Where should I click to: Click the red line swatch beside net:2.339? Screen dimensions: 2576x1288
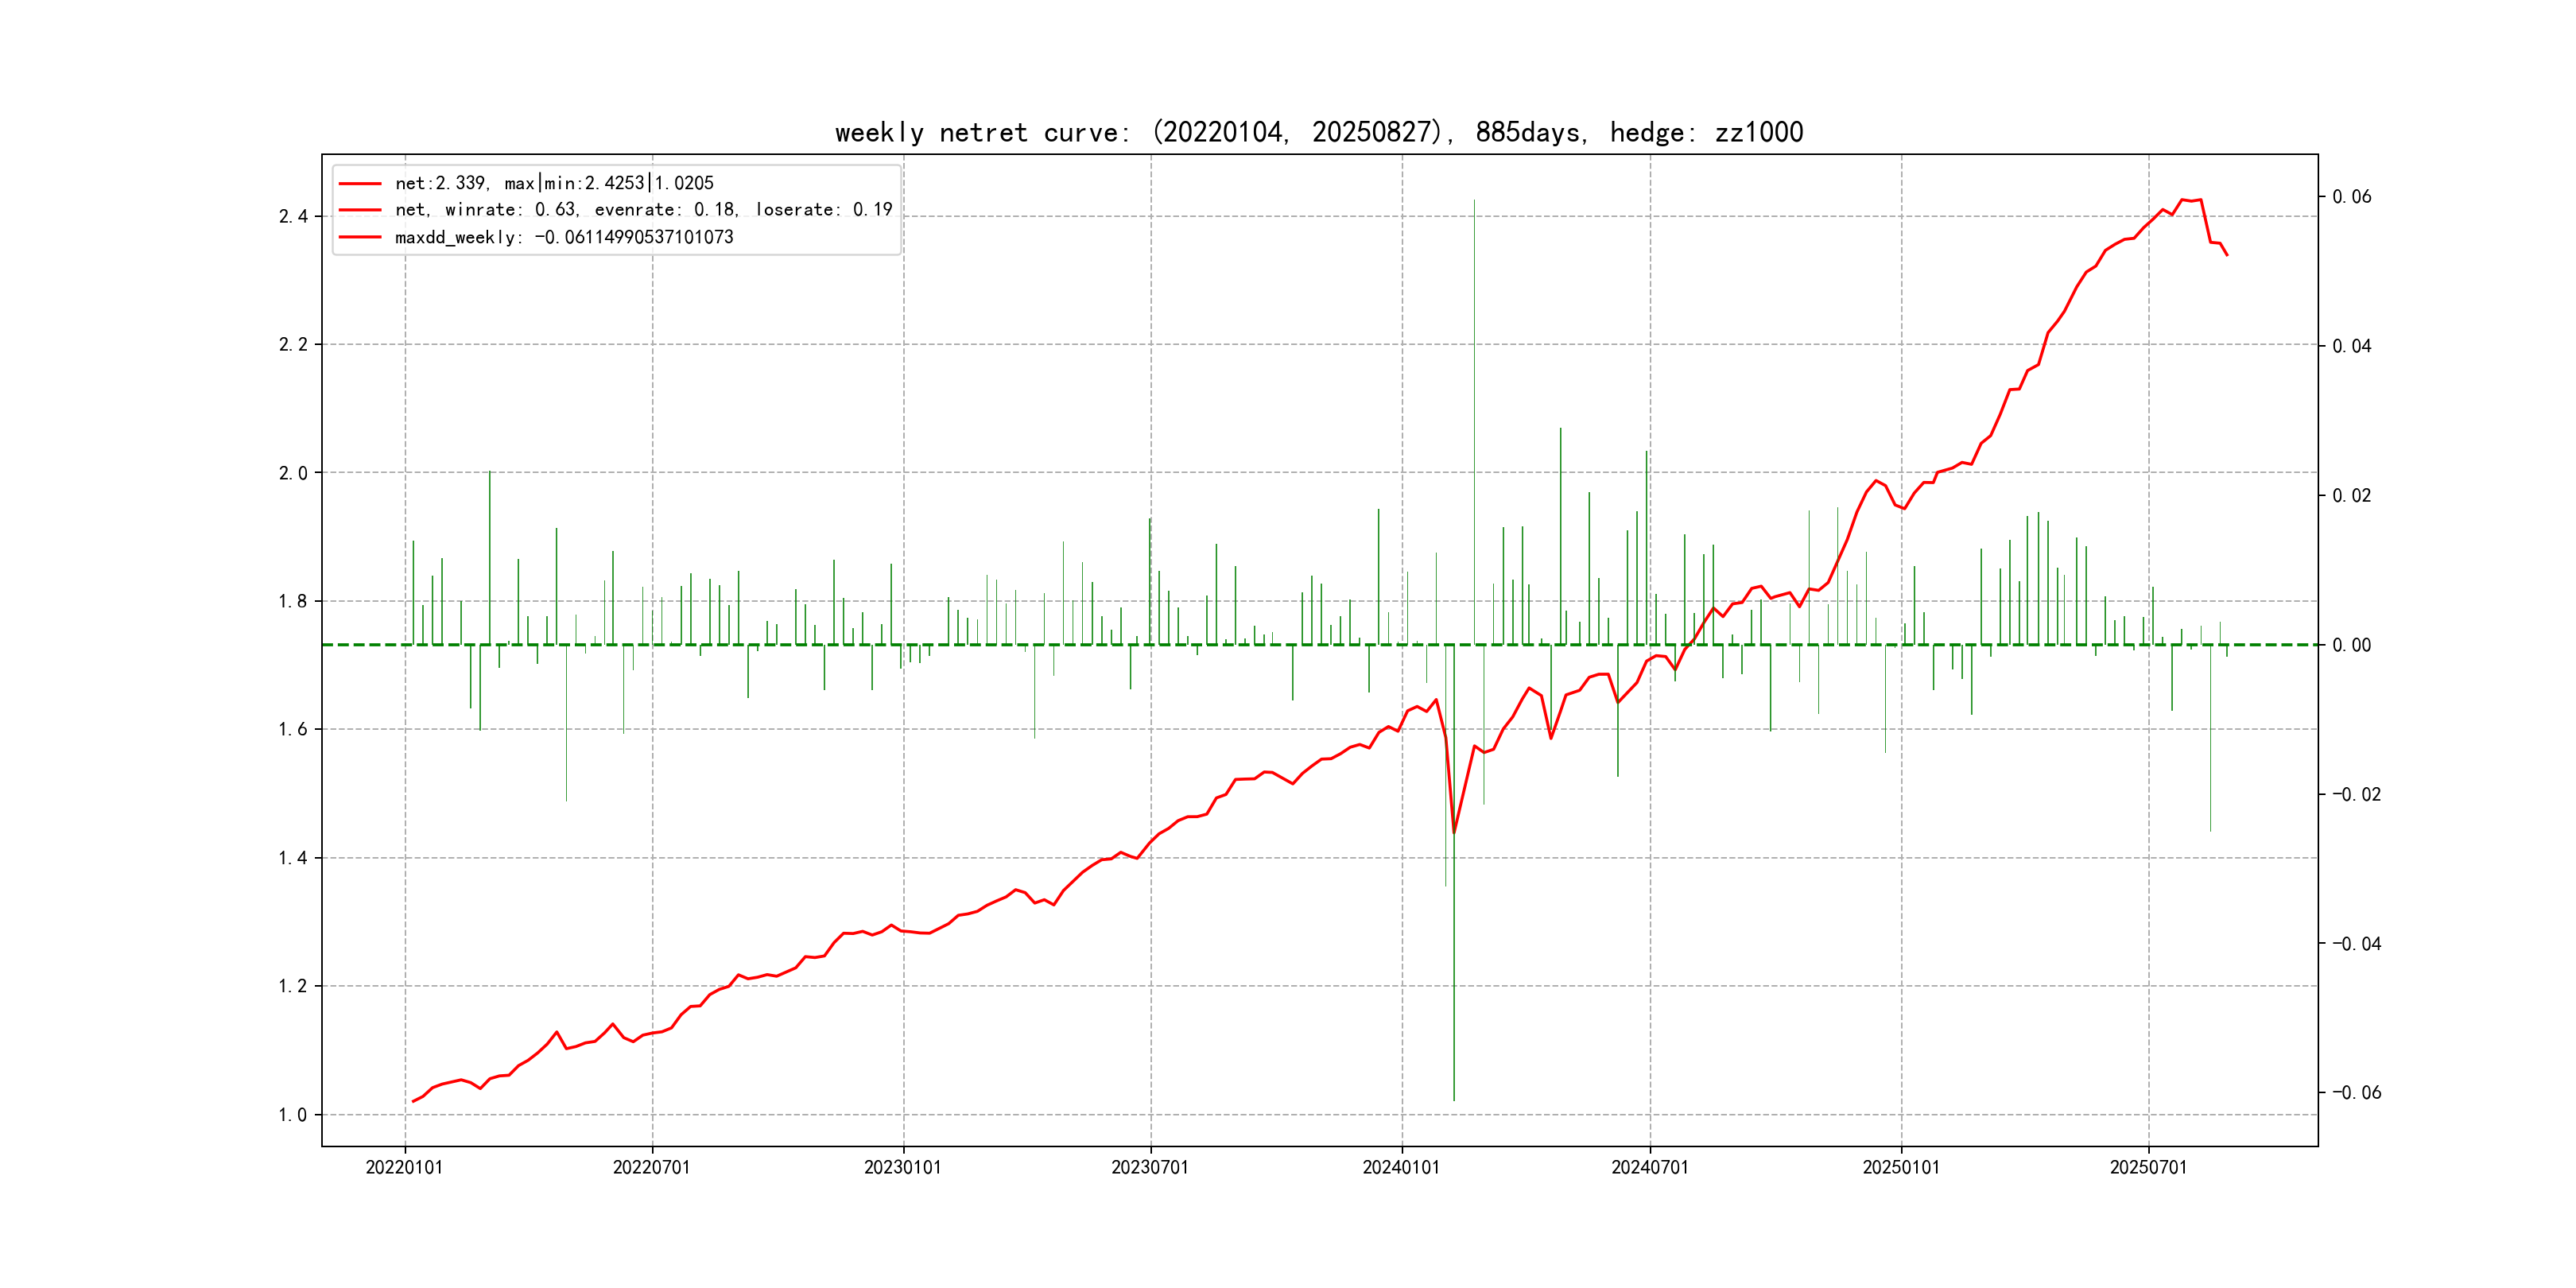[360, 183]
